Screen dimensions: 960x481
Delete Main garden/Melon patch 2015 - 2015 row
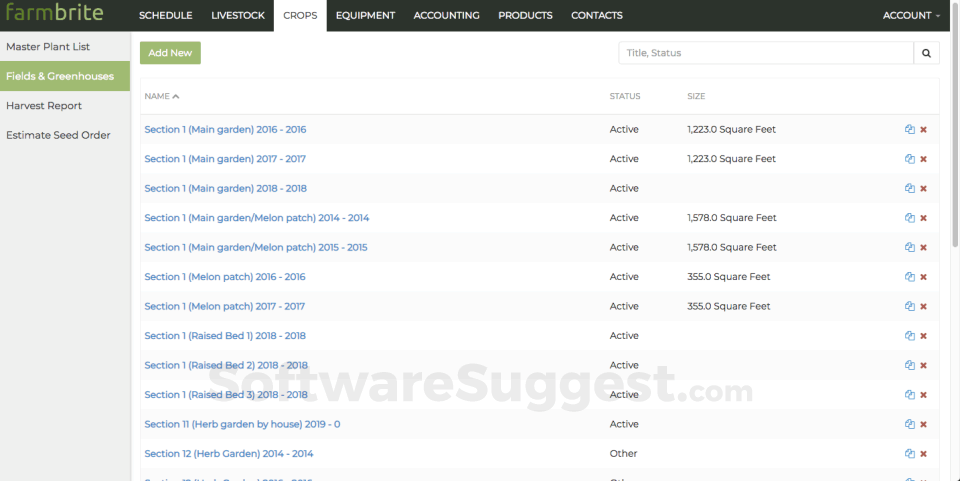pos(923,247)
